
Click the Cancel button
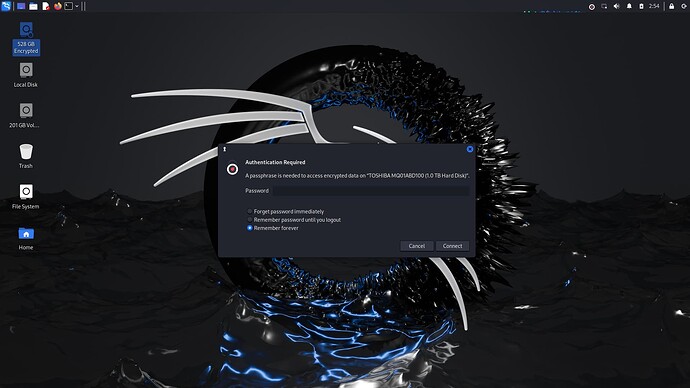[416, 246]
